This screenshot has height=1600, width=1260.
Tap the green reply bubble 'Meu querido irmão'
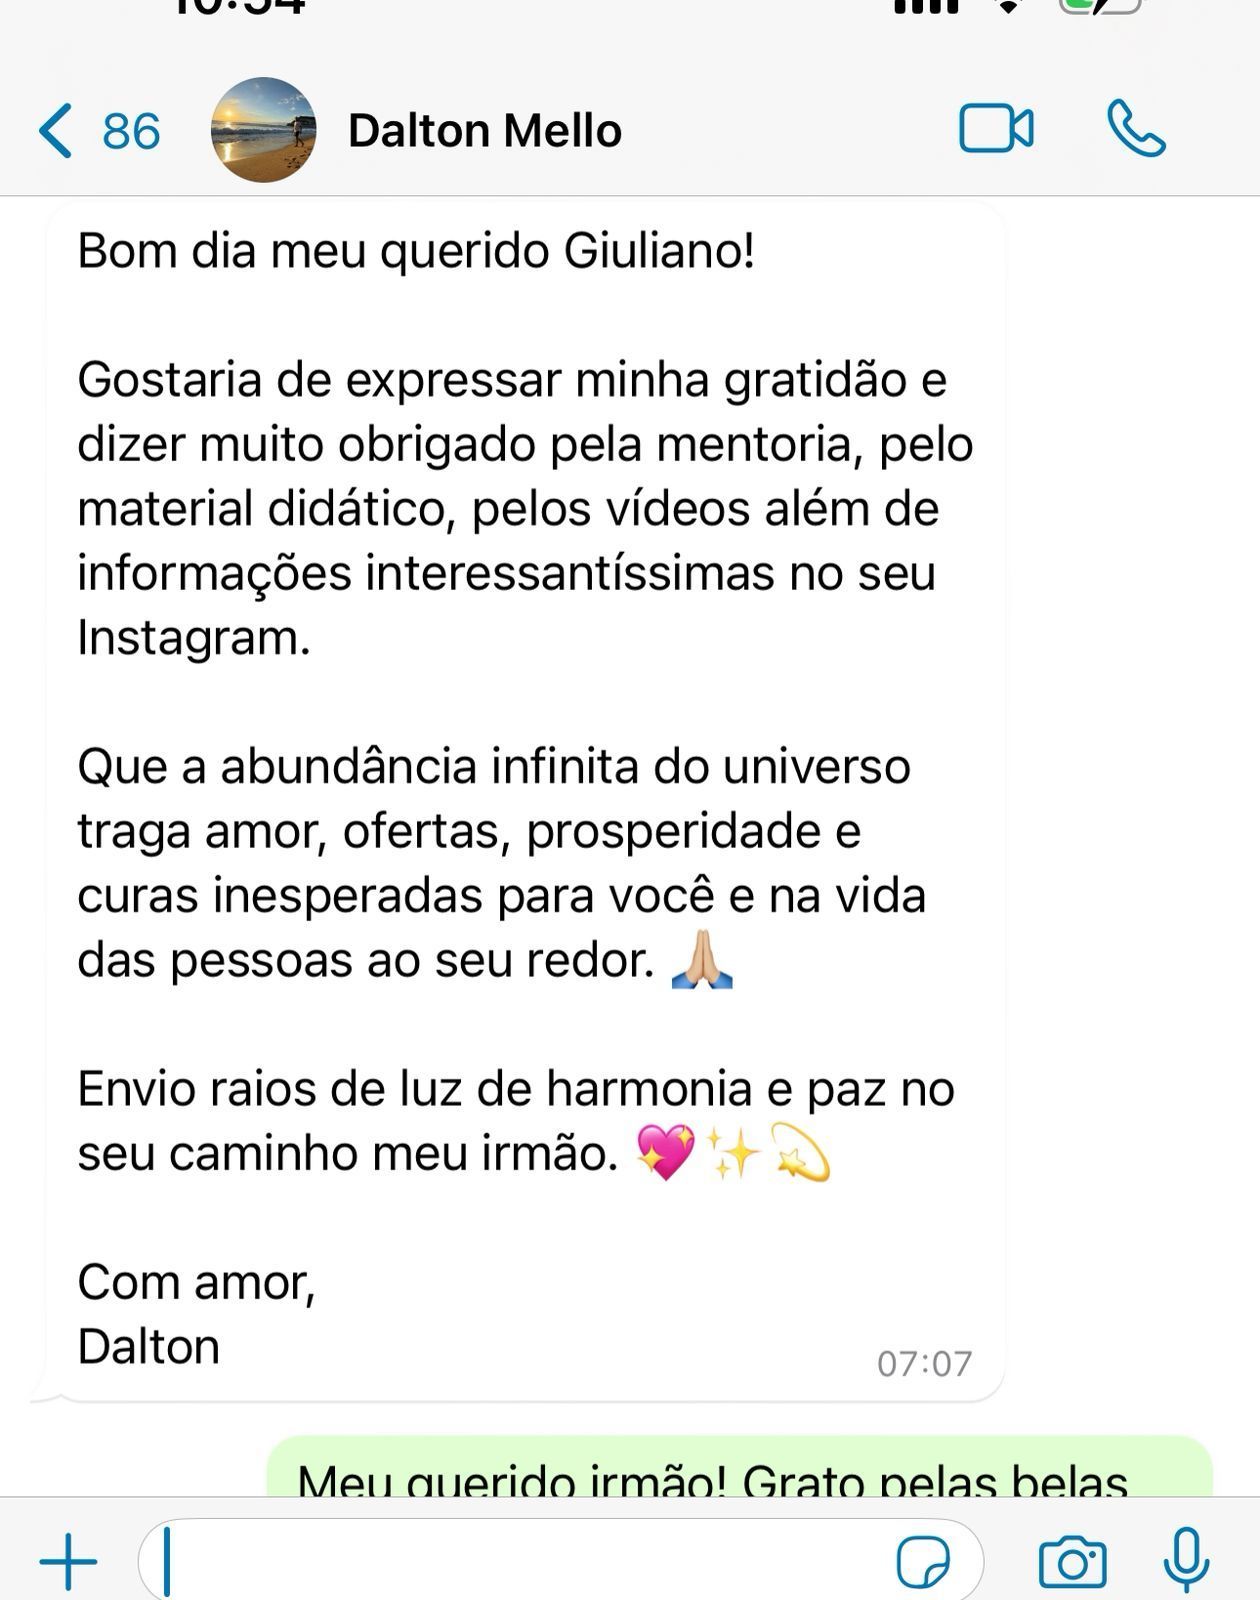pos(739,1467)
